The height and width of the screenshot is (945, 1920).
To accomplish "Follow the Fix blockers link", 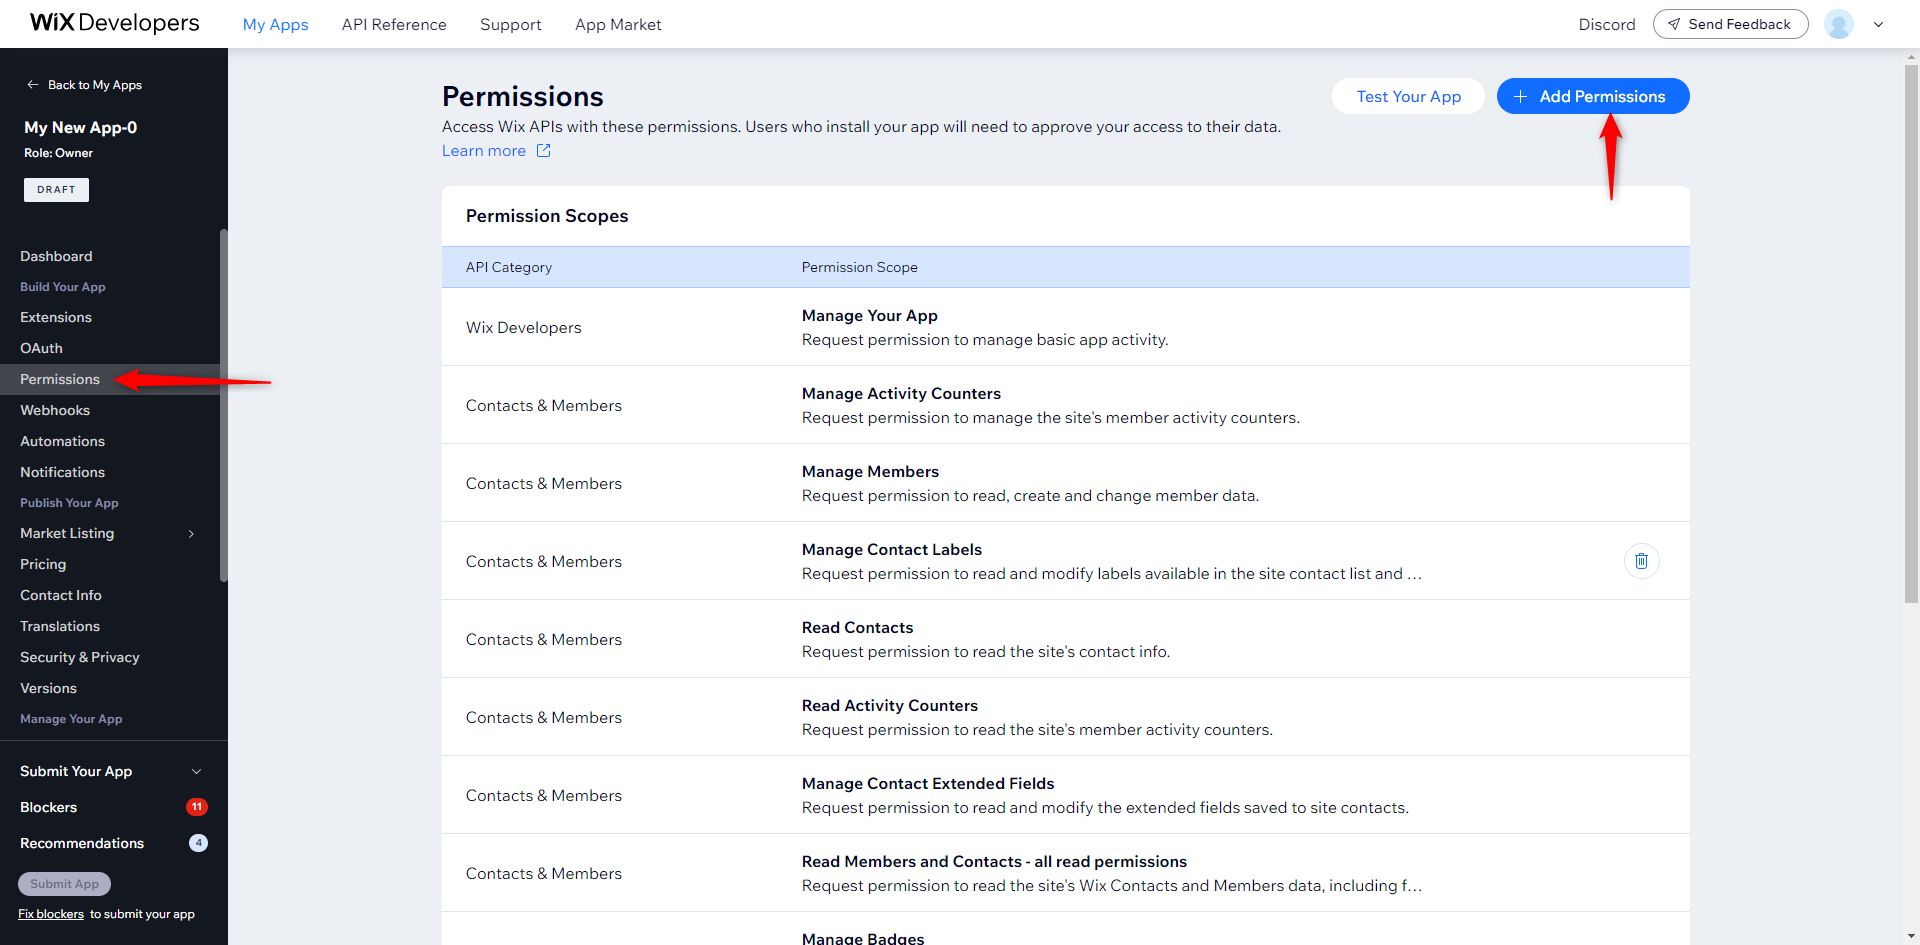I will click(x=51, y=914).
